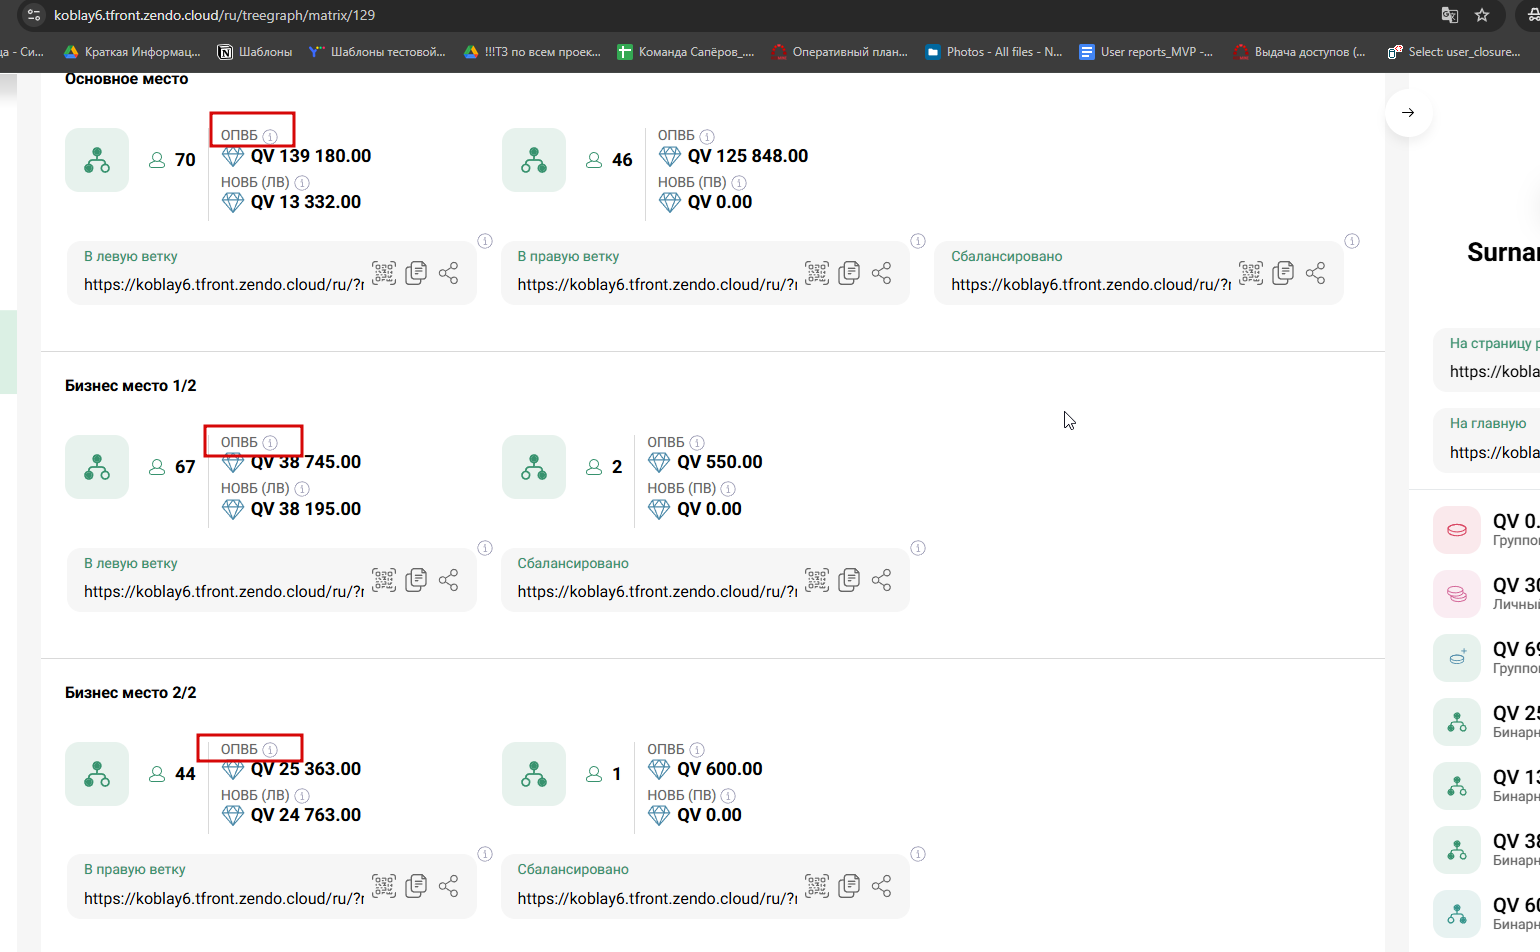Show QR code for Бизнес место 2/2 Сбалансировано
The width and height of the screenshot is (1540, 952).
(817, 885)
